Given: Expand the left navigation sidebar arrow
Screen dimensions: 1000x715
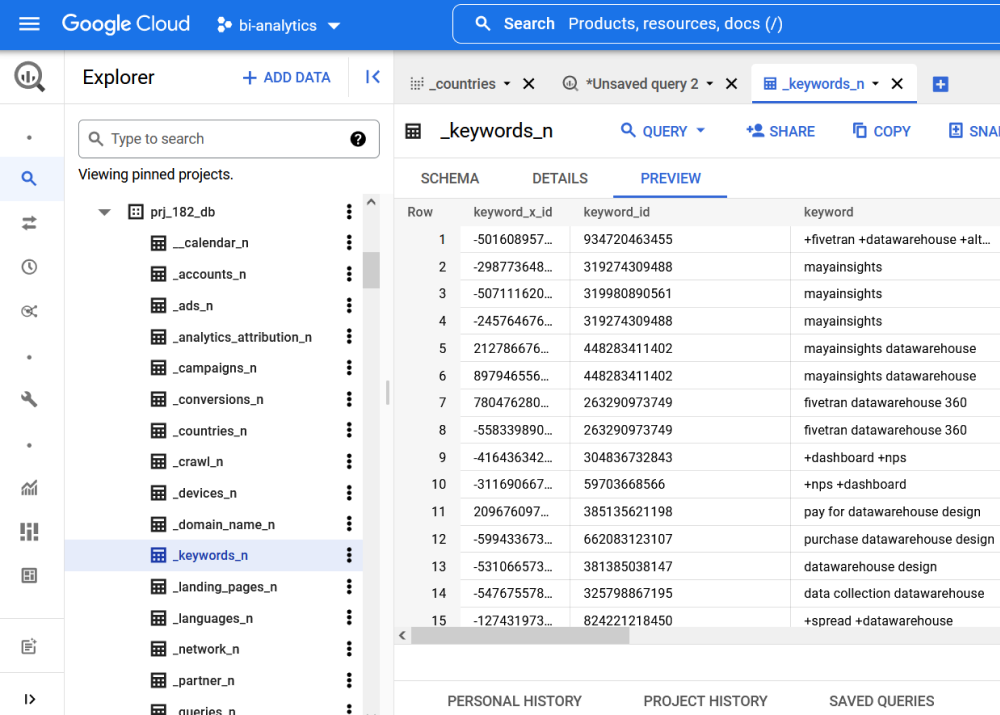Looking at the screenshot, I should tap(29, 699).
